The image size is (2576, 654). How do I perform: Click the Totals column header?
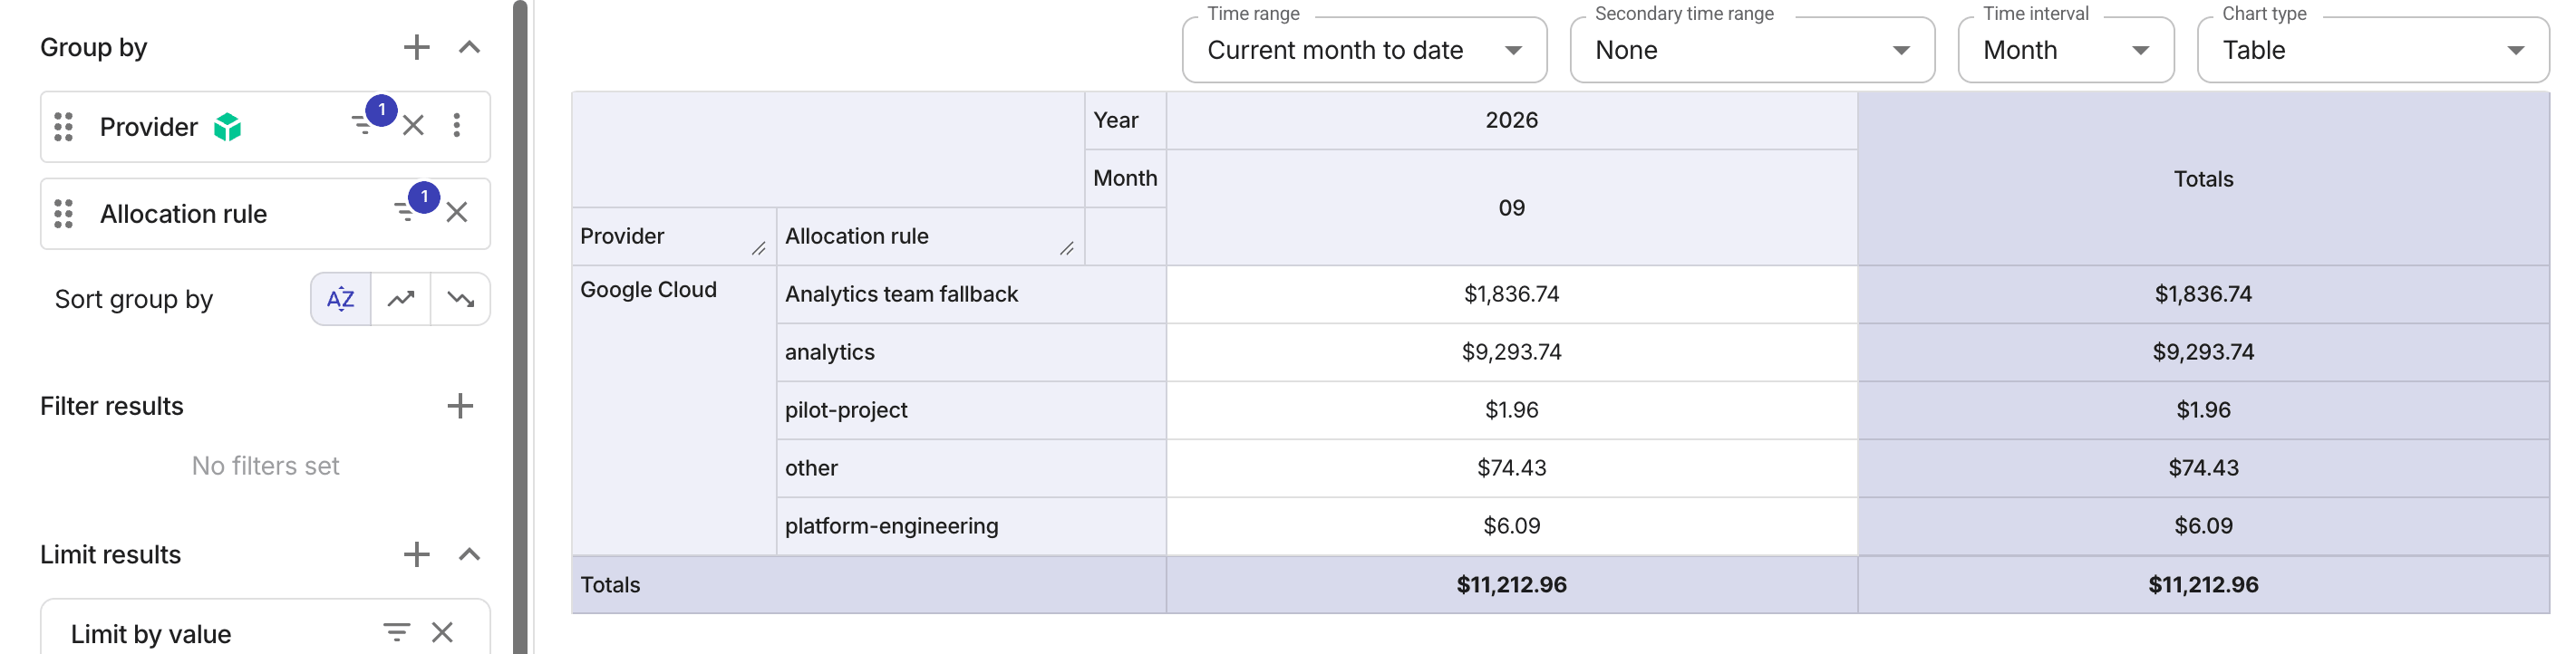tap(2203, 179)
